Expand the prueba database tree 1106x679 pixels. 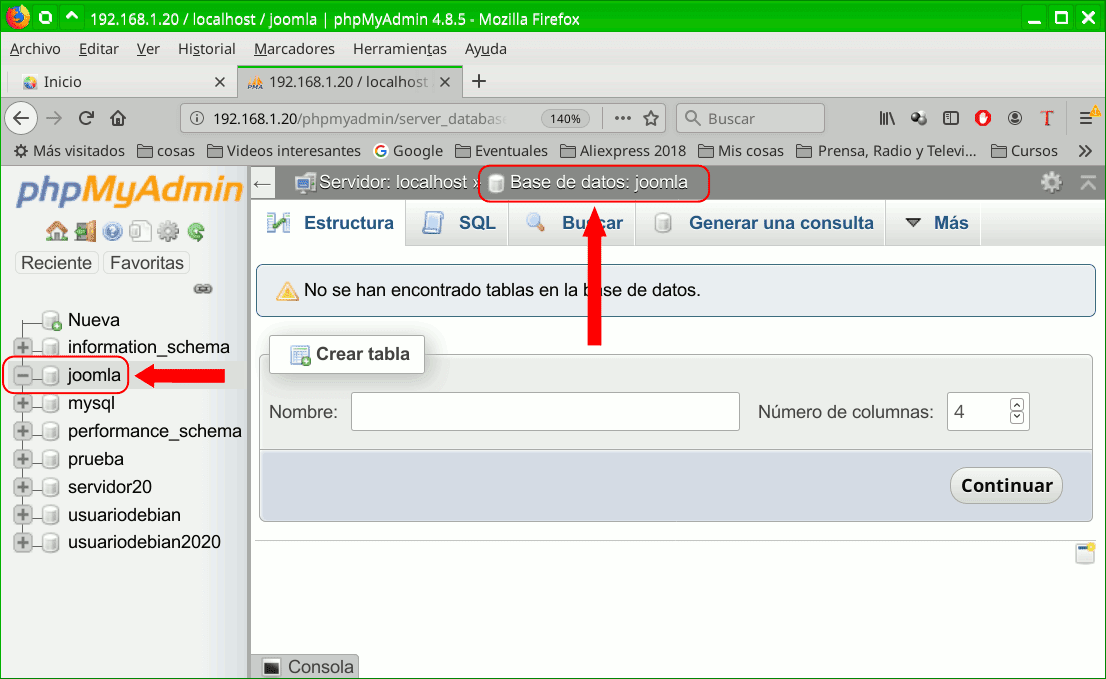point(23,458)
